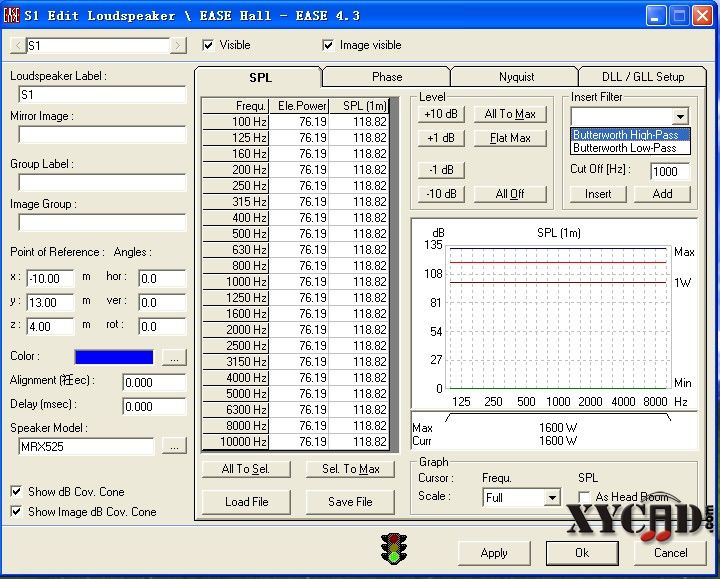The height and width of the screenshot is (579, 720).
Task: Go to previous loudspeaker with left arrow
Action: coord(18,45)
